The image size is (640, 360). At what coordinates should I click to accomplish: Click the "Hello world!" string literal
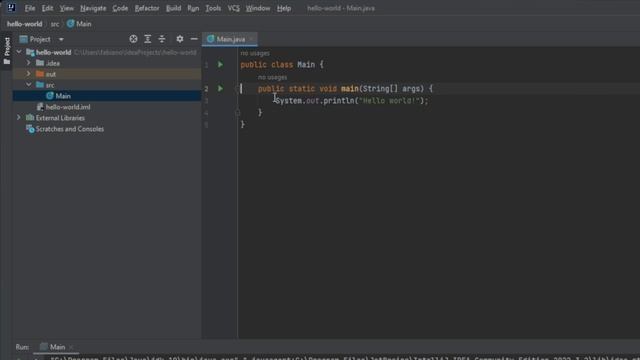point(389,101)
